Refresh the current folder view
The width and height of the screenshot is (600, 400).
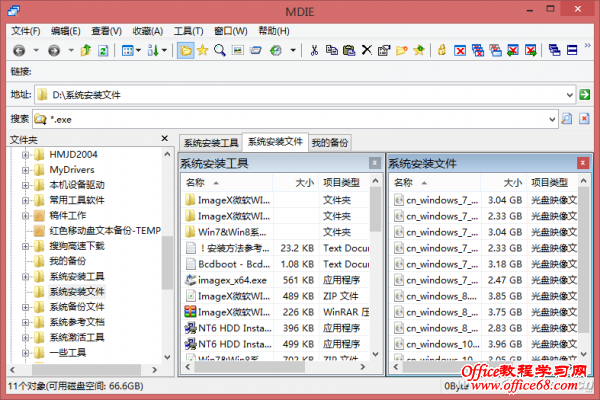103,50
